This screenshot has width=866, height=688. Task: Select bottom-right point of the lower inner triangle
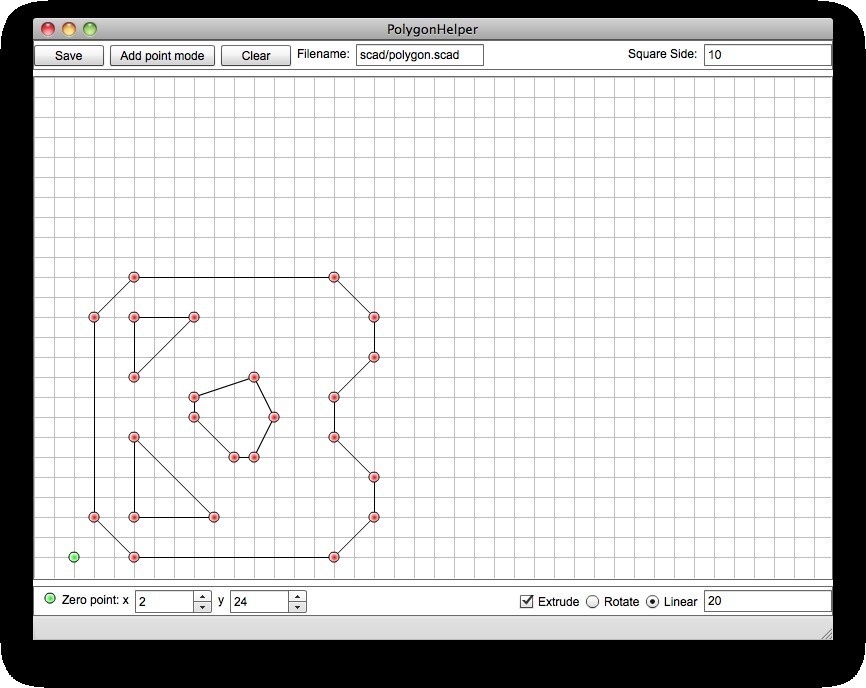(214, 517)
